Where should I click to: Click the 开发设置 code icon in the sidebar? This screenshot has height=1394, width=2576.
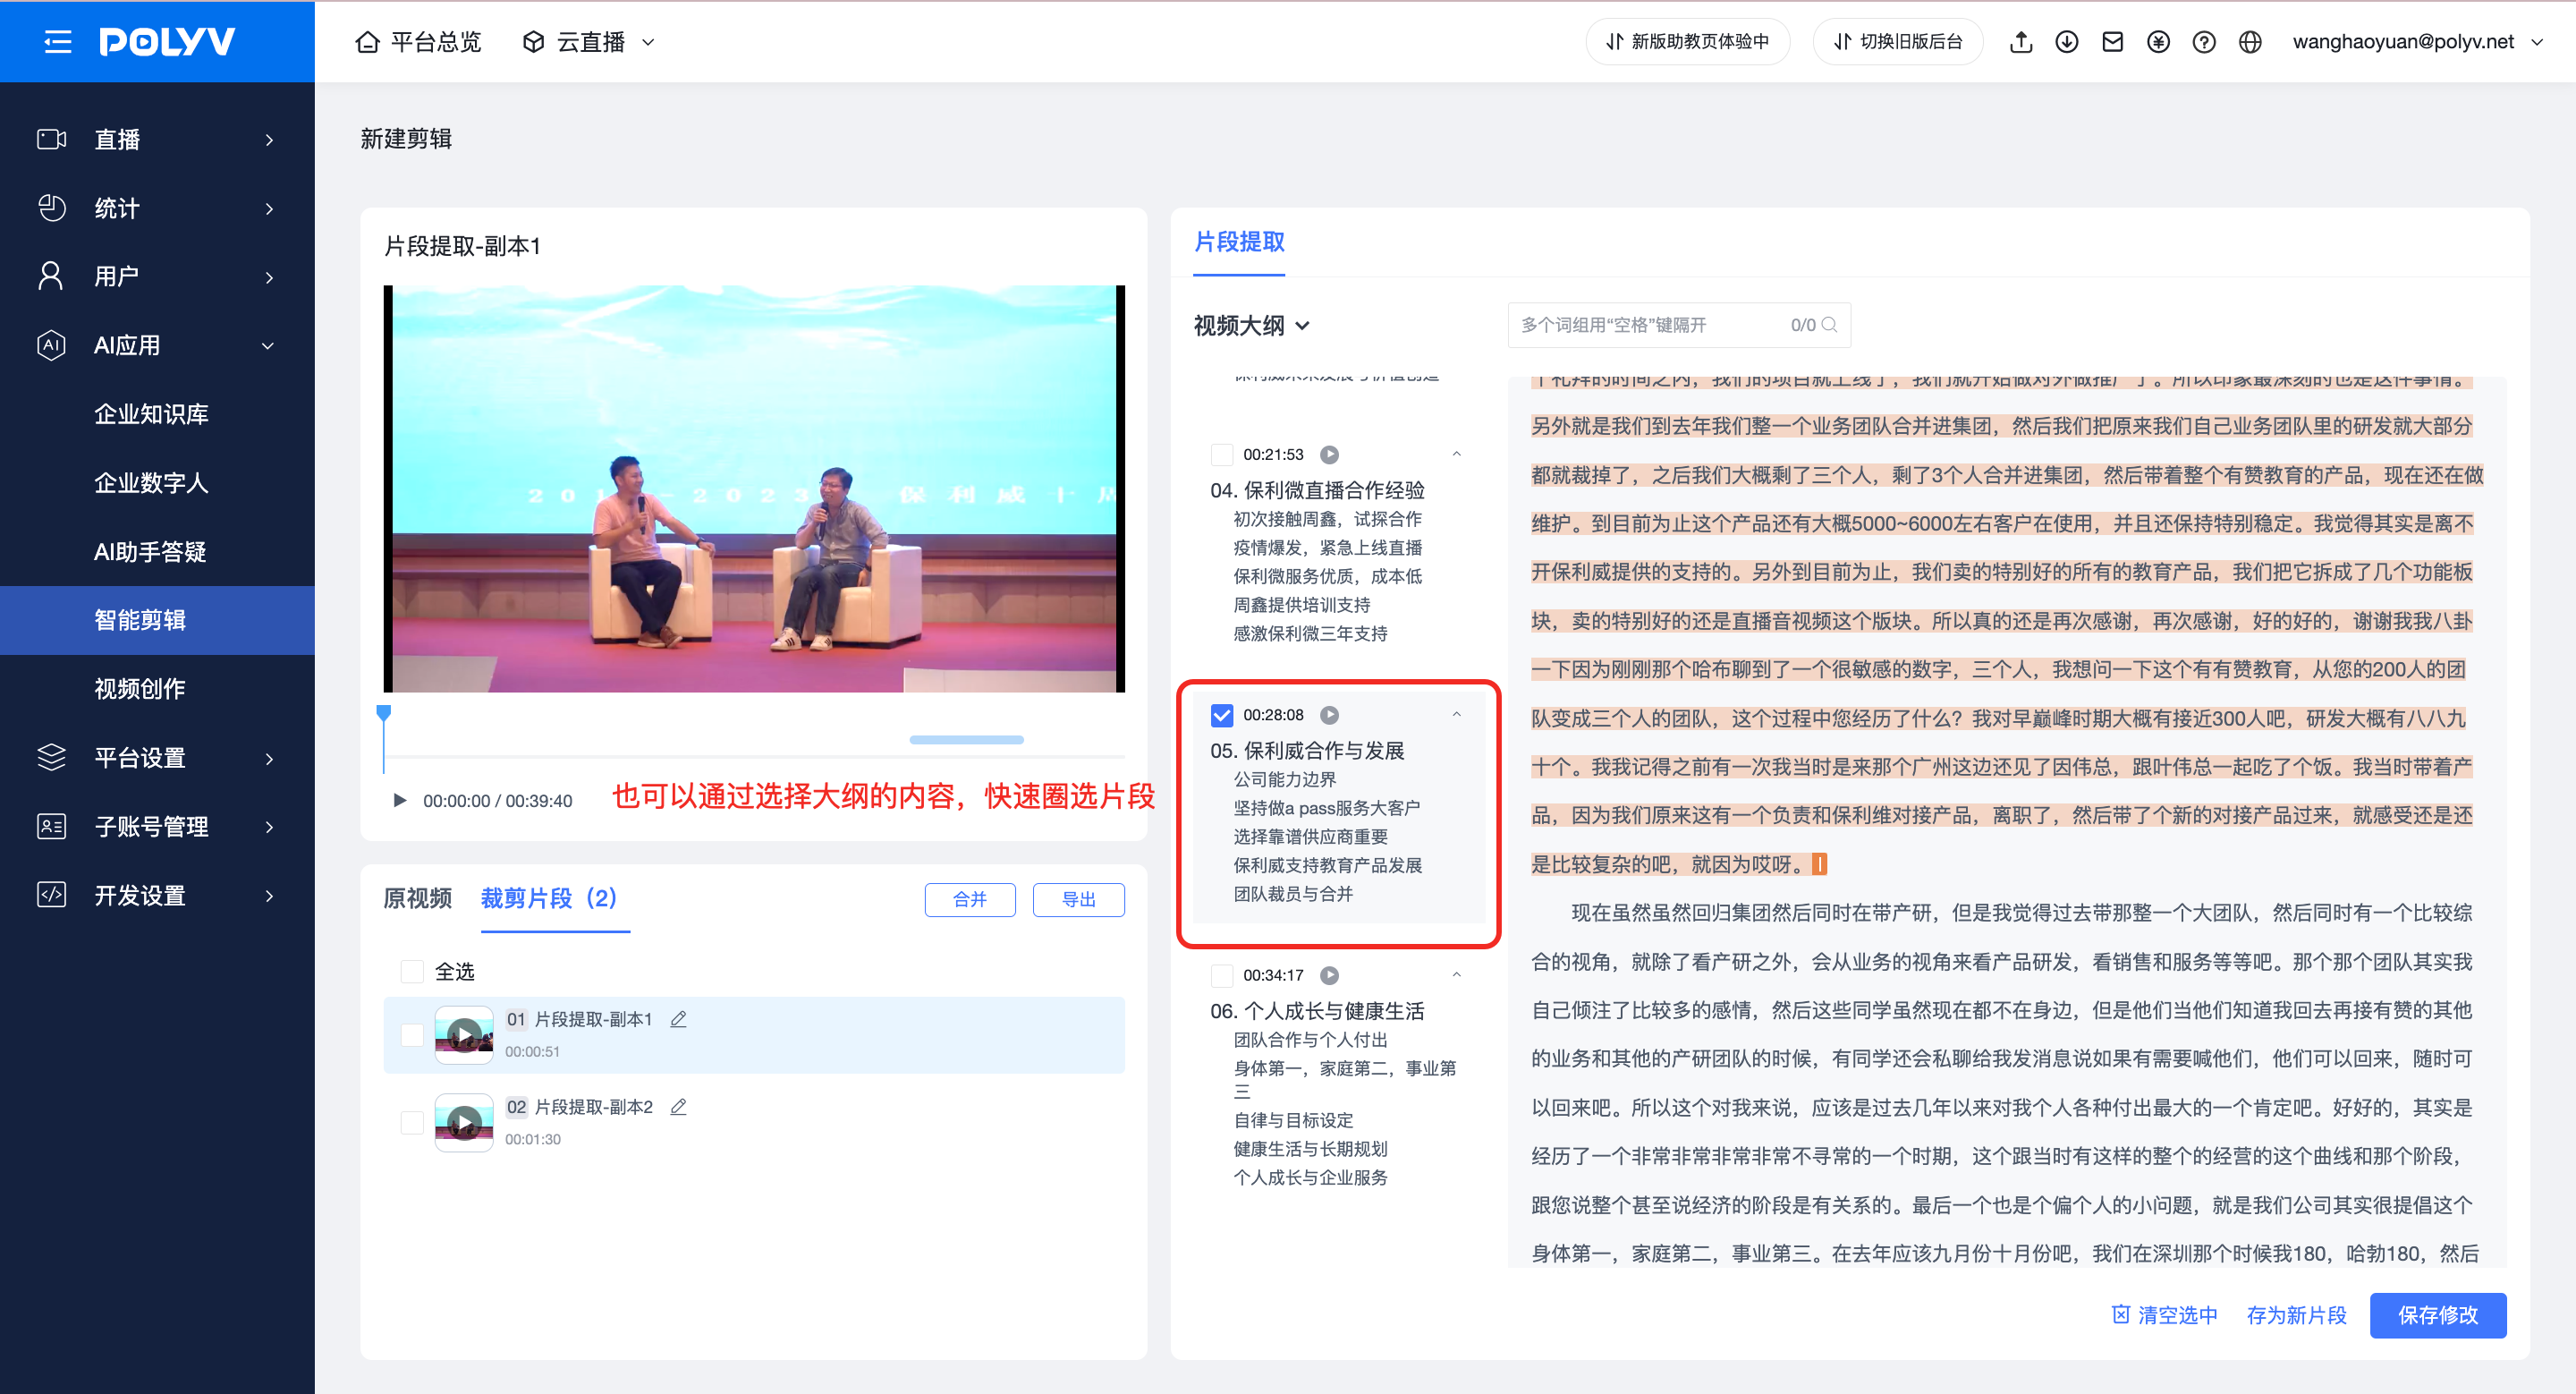click(x=51, y=895)
